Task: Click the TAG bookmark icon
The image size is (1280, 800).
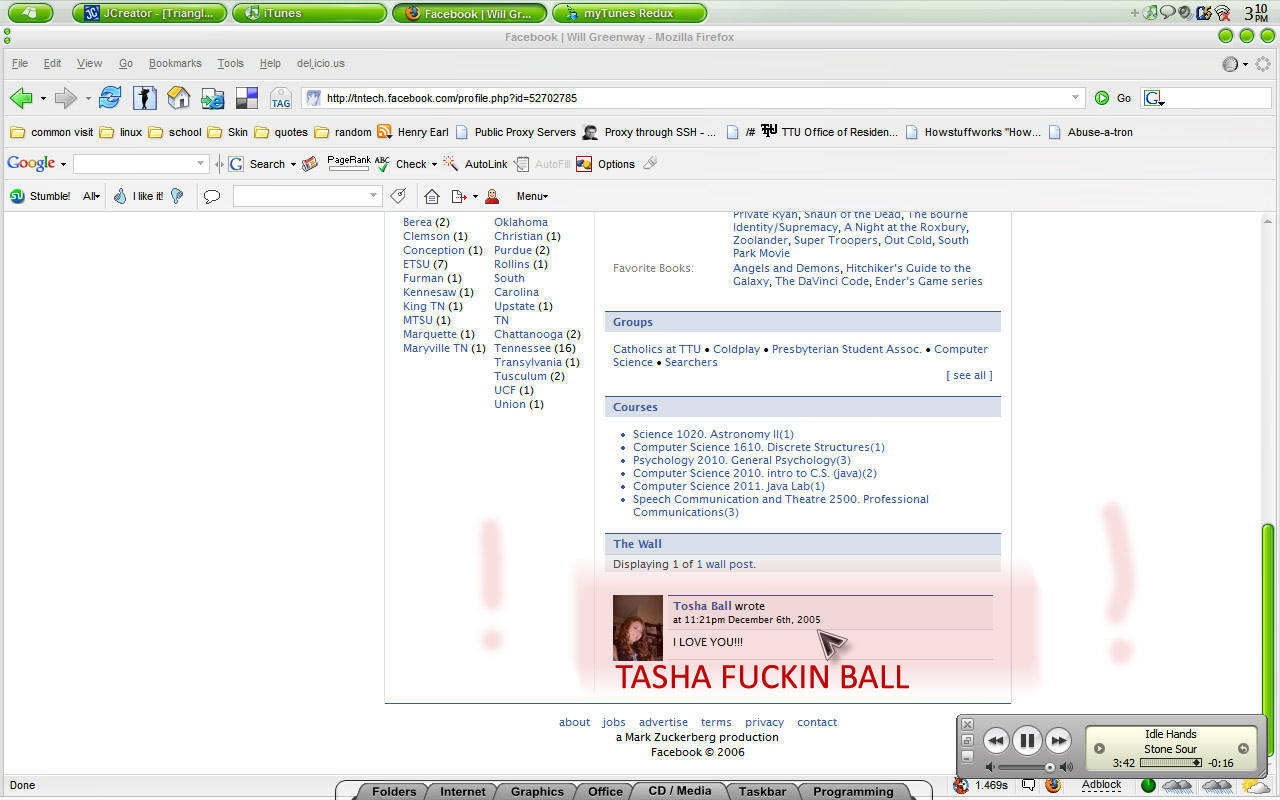Action: pyautogui.click(x=280, y=98)
